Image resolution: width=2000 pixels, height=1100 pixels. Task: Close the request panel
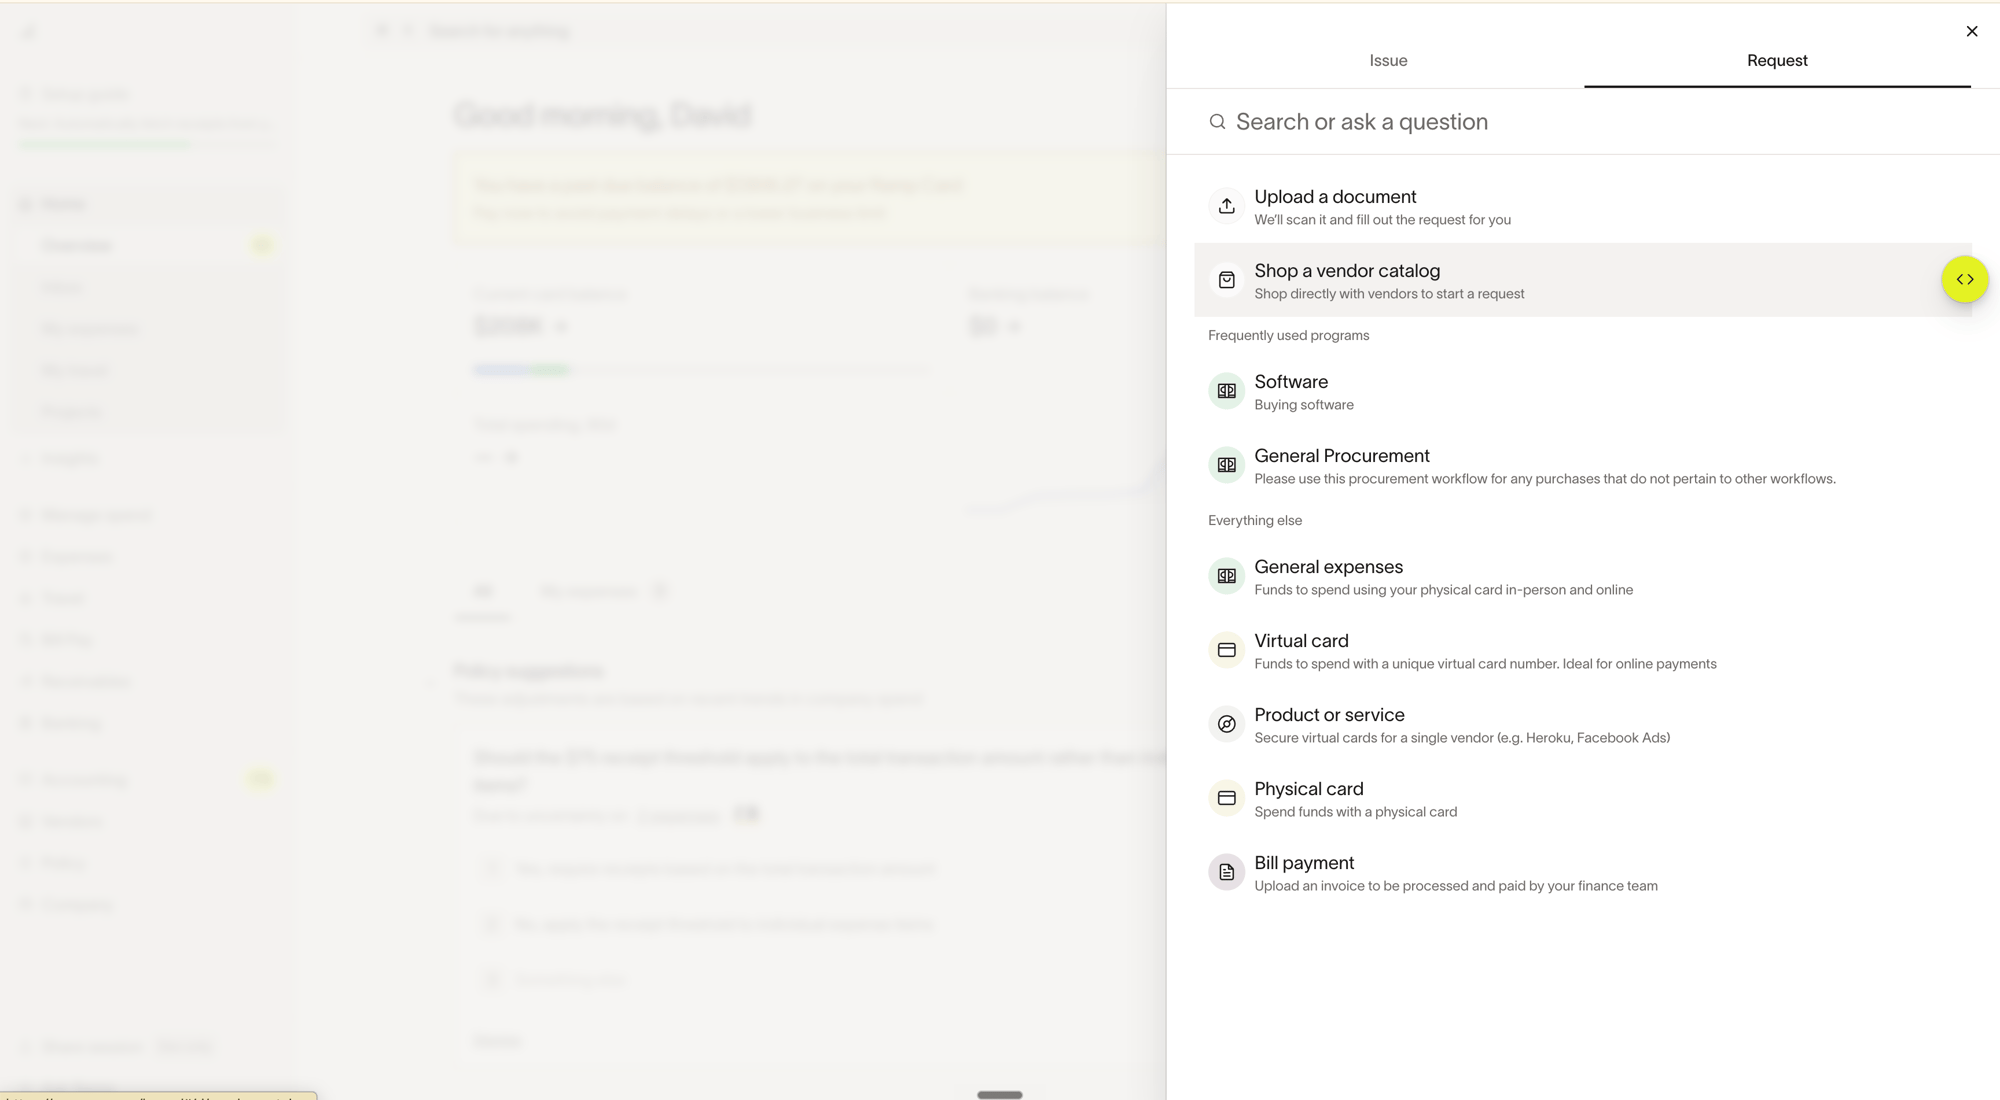(x=1972, y=31)
